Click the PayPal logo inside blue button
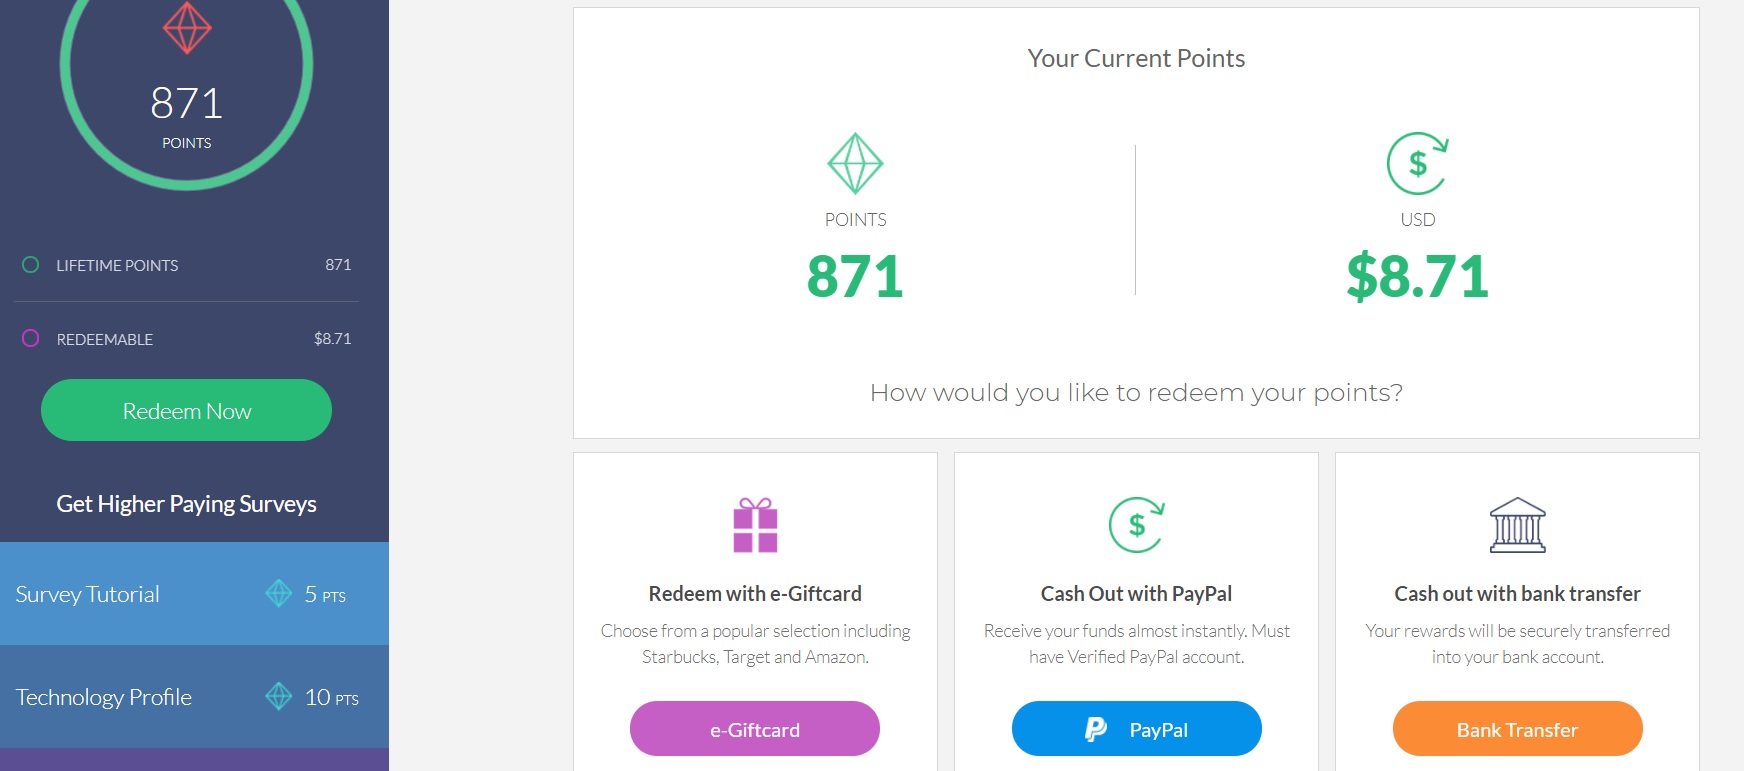 (1096, 729)
